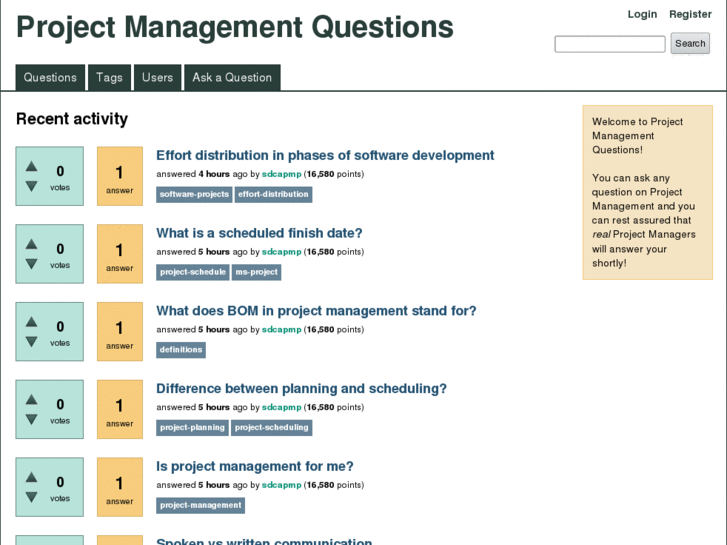The height and width of the screenshot is (545, 727).
Task: Filter by the ms-project tag
Action: coord(256,272)
